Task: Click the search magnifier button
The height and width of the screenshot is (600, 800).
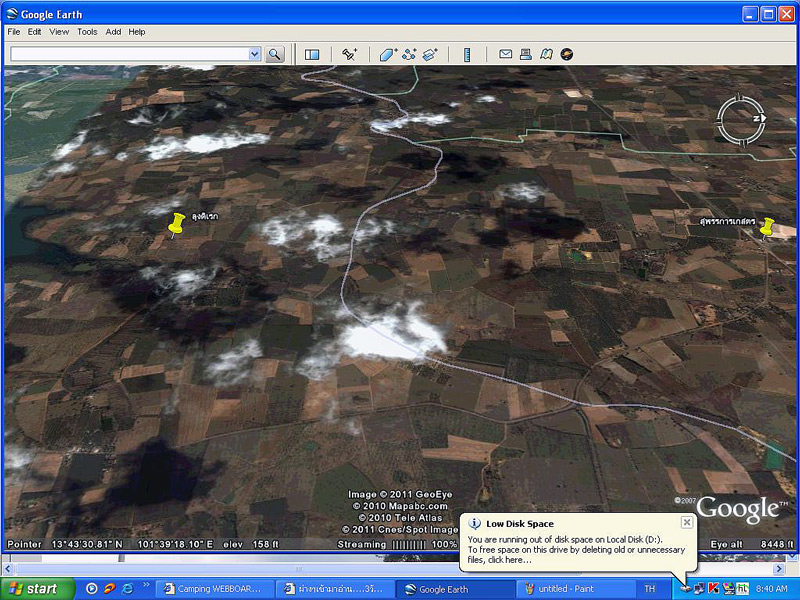Action: coord(274,54)
